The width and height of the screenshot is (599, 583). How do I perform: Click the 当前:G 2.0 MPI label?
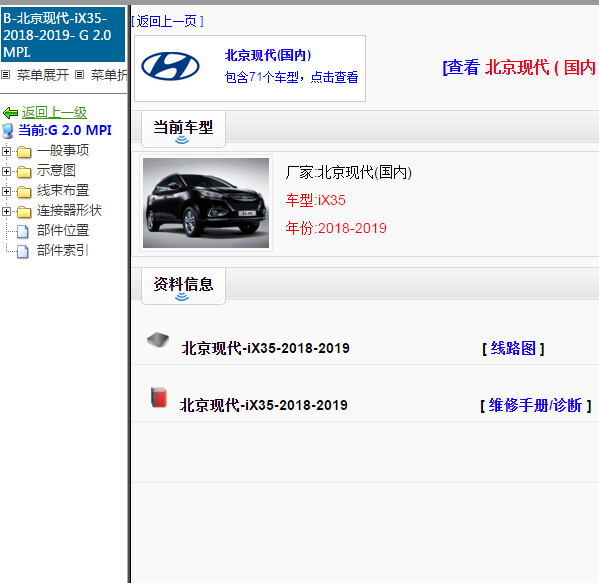click(x=65, y=130)
